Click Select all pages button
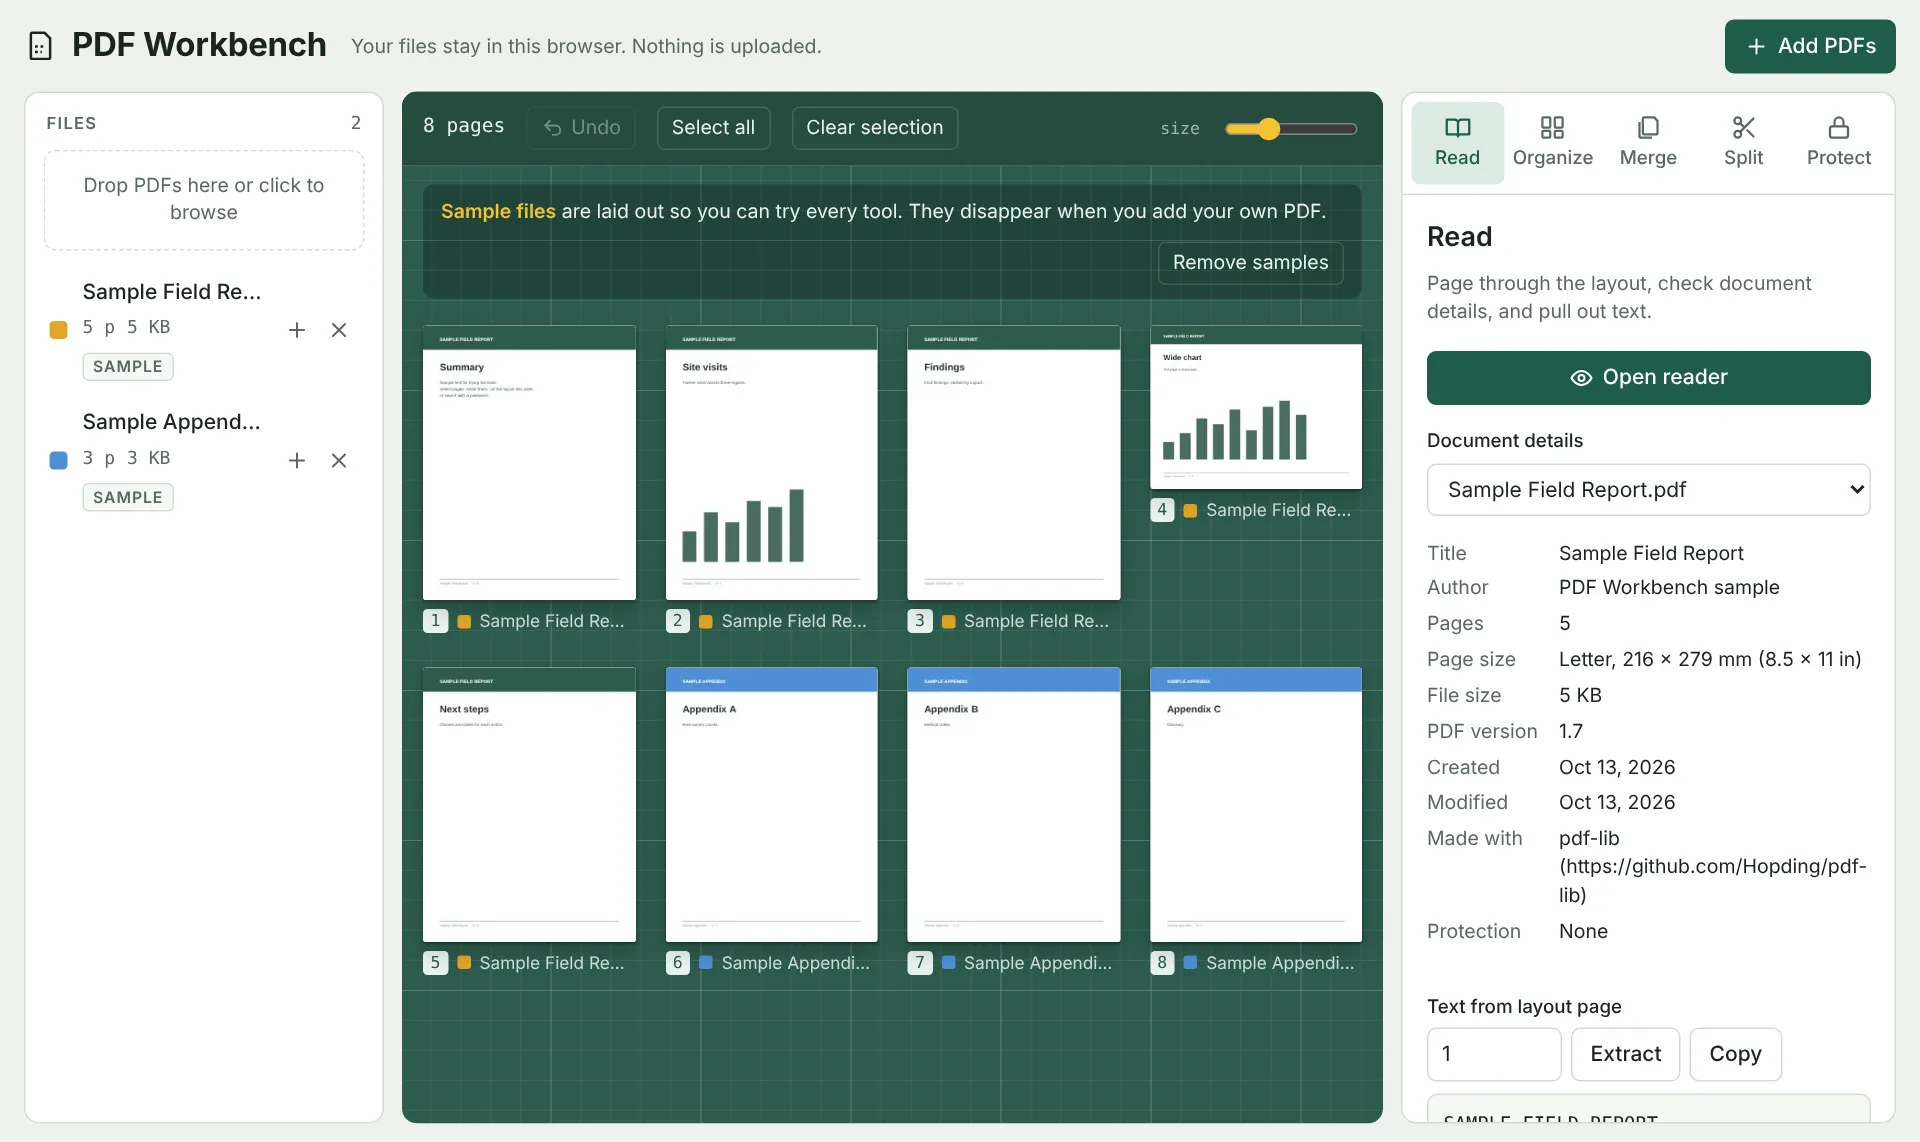 pos(713,128)
